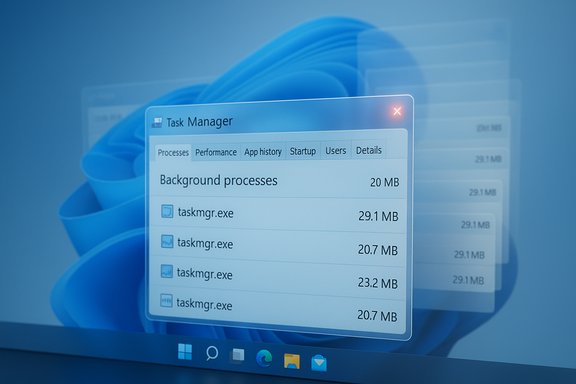Select the 20 MB total value
Screen dimensions: 576x384
(384, 182)
